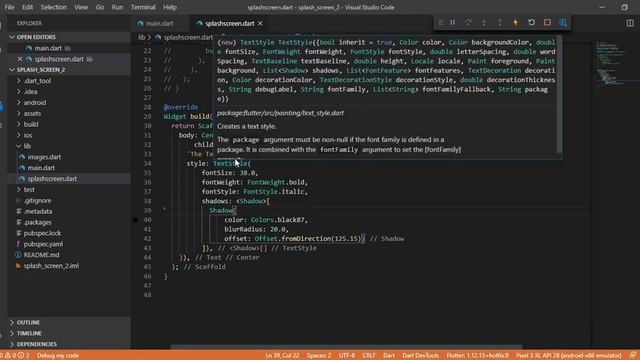The width and height of the screenshot is (640, 360).
Task: Open the .gitignore file
Action: (69, 200)
